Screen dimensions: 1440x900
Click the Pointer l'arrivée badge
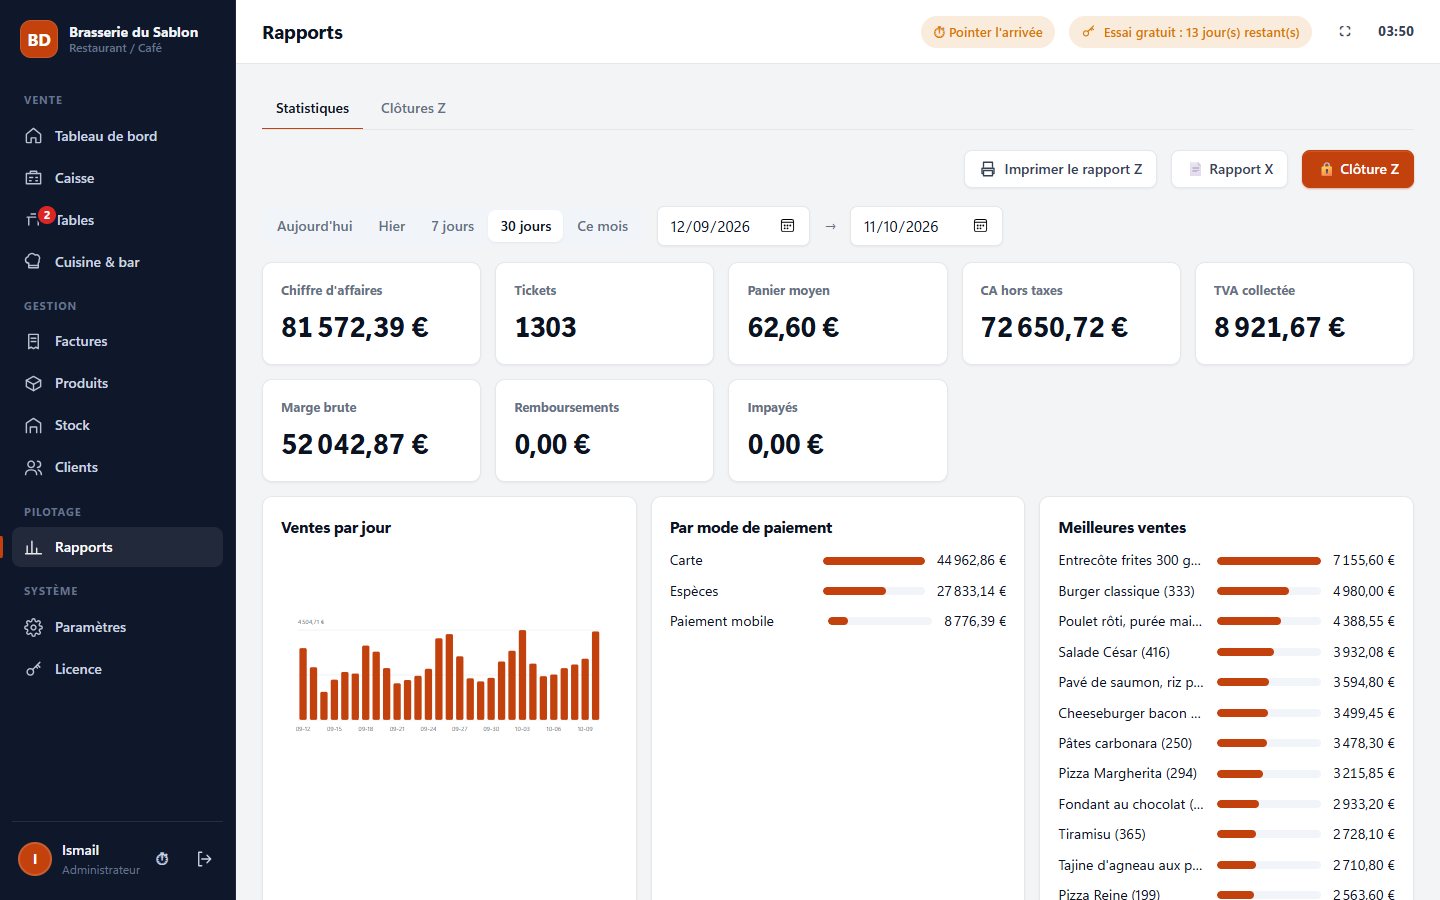[x=987, y=32]
